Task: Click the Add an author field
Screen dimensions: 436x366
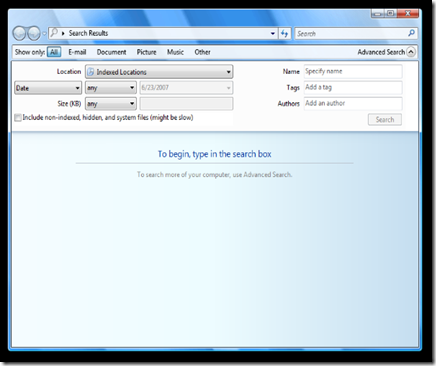Action: [x=353, y=103]
